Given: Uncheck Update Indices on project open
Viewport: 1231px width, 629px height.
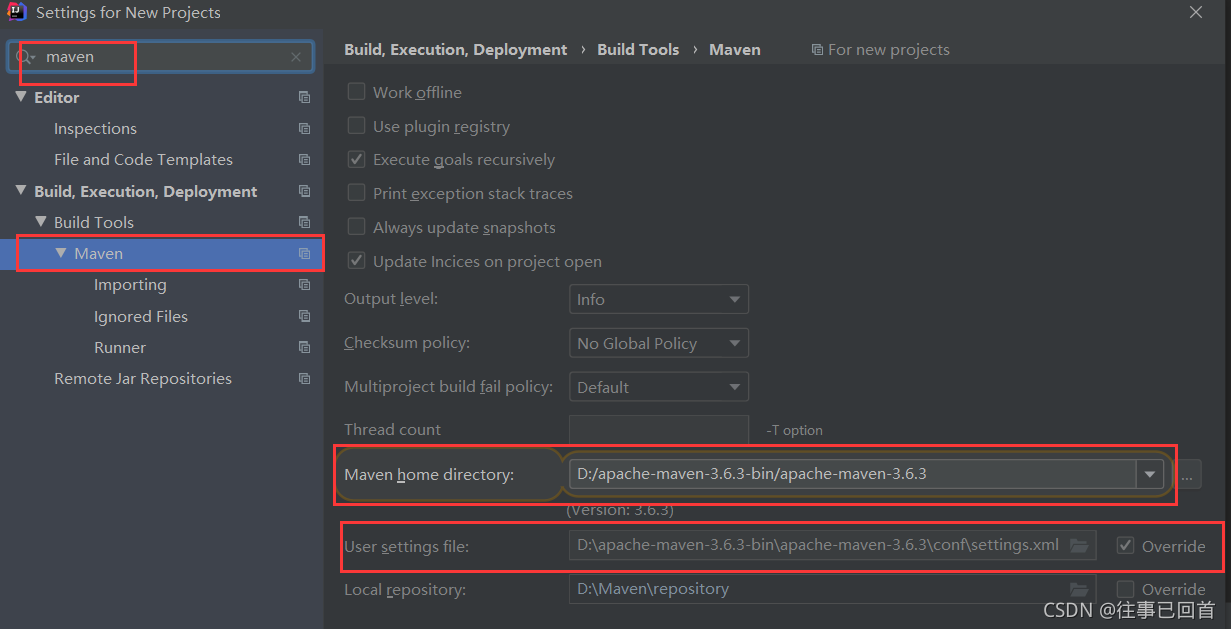Looking at the screenshot, I should 356,261.
